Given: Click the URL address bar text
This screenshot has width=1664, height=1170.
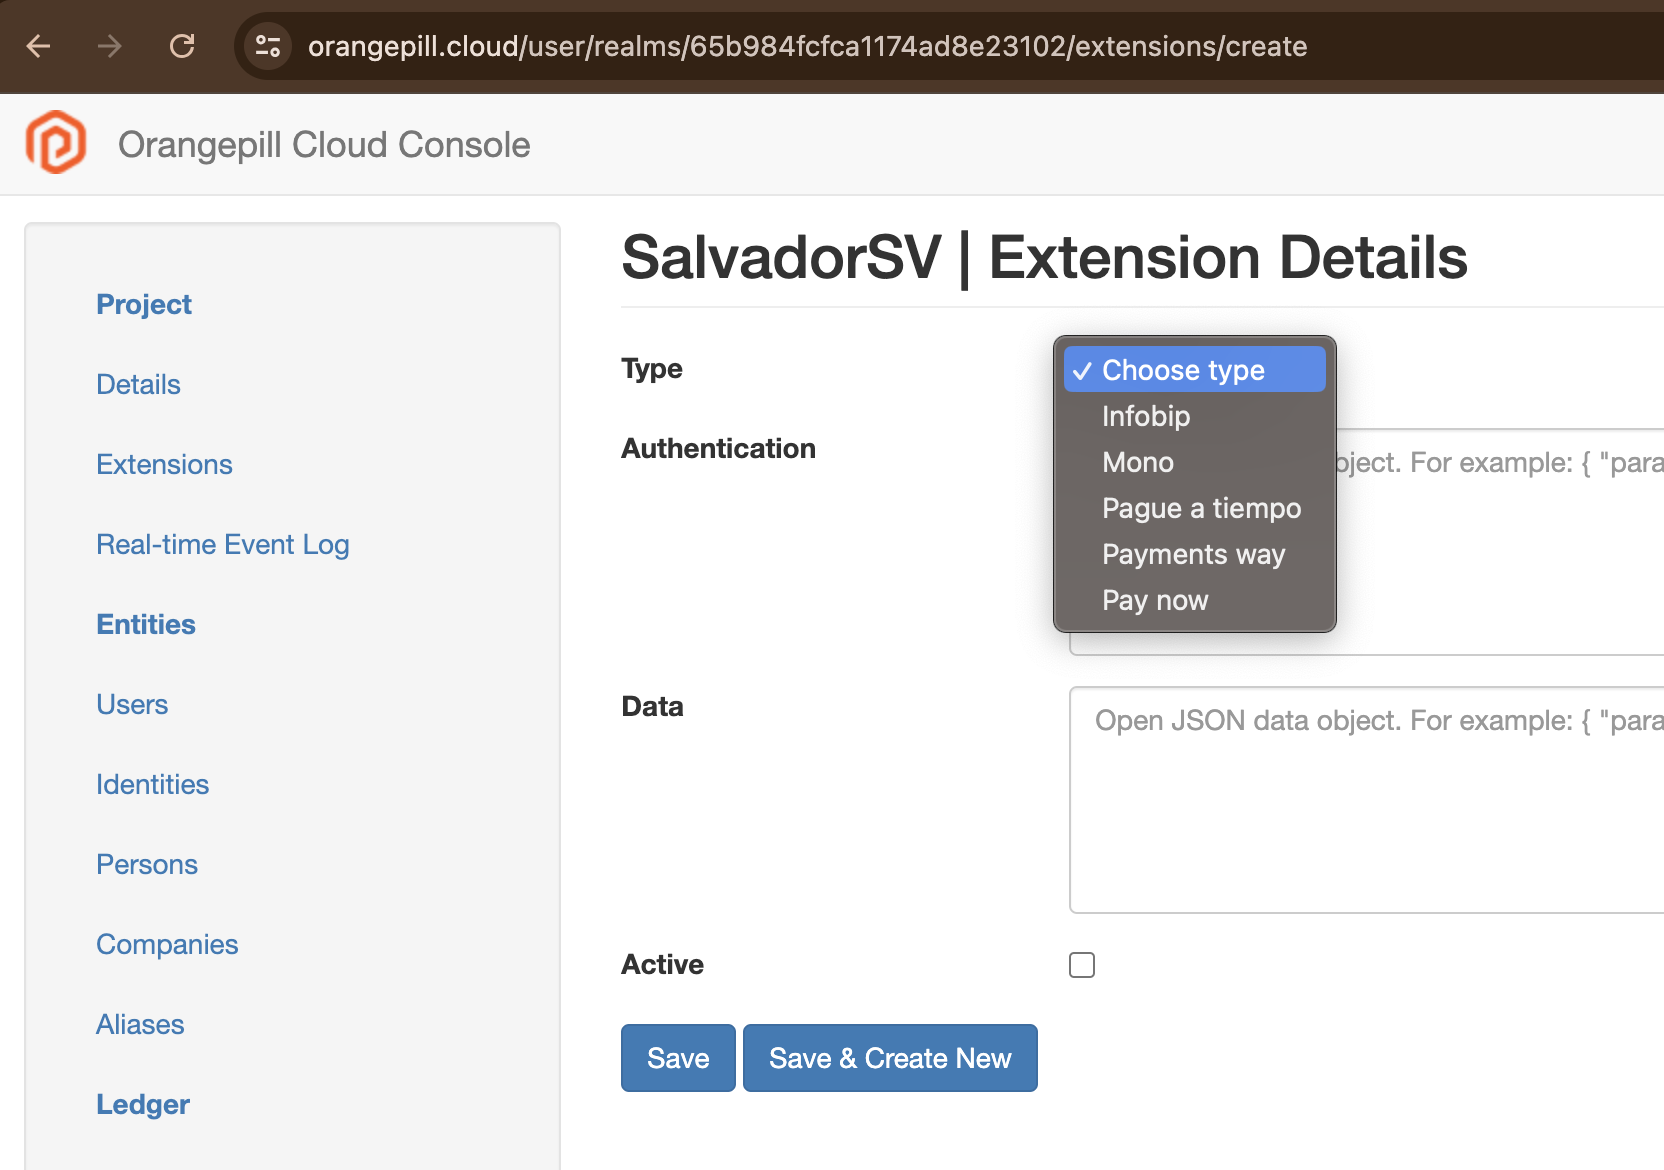Looking at the screenshot, I should tap(806, 46).
